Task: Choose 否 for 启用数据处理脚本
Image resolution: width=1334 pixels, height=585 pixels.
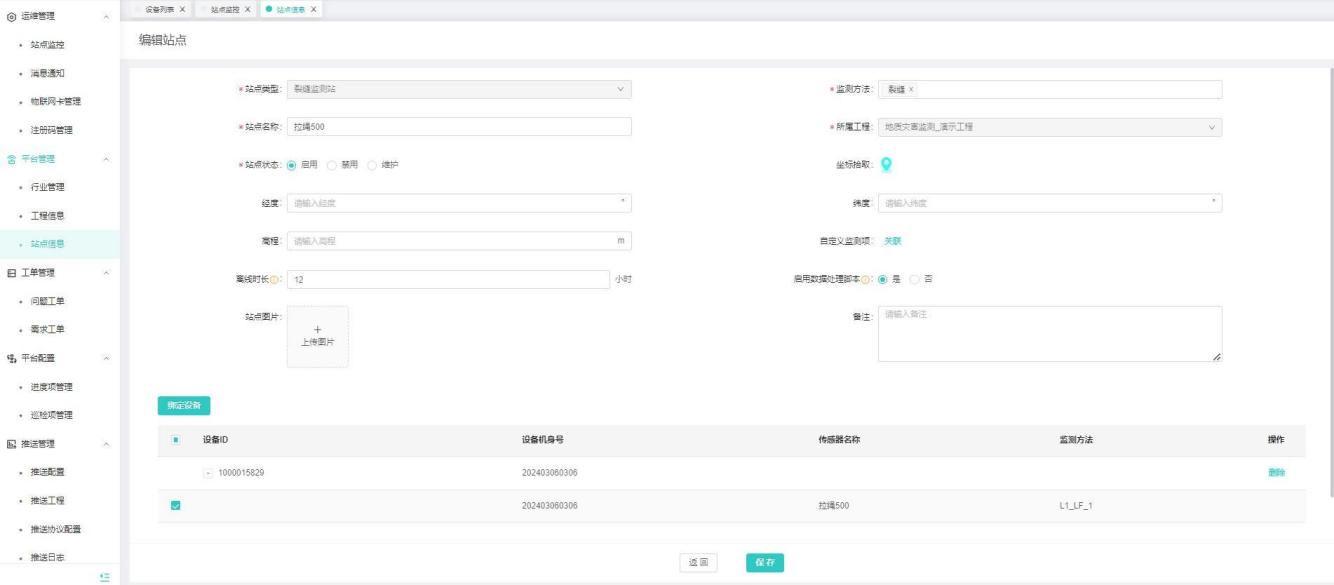Action: [914, 279]
